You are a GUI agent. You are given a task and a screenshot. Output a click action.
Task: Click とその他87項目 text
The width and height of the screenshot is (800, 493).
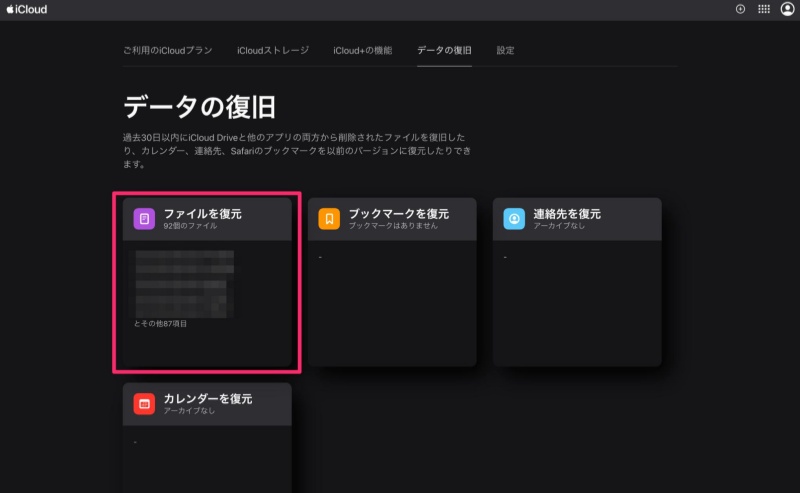(x=160, y=324)
